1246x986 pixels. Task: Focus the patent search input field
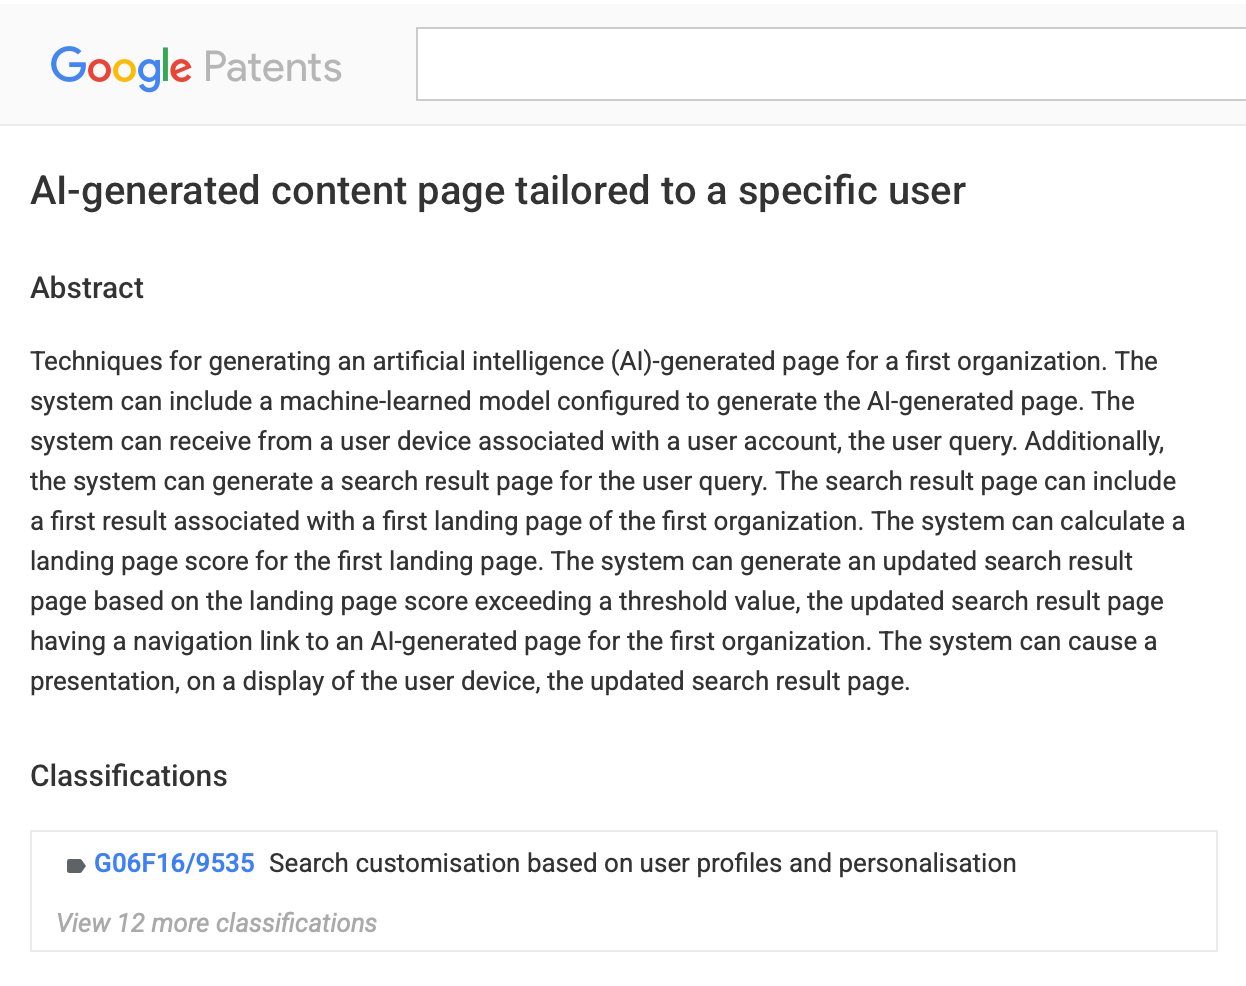(x=830, y=64)
